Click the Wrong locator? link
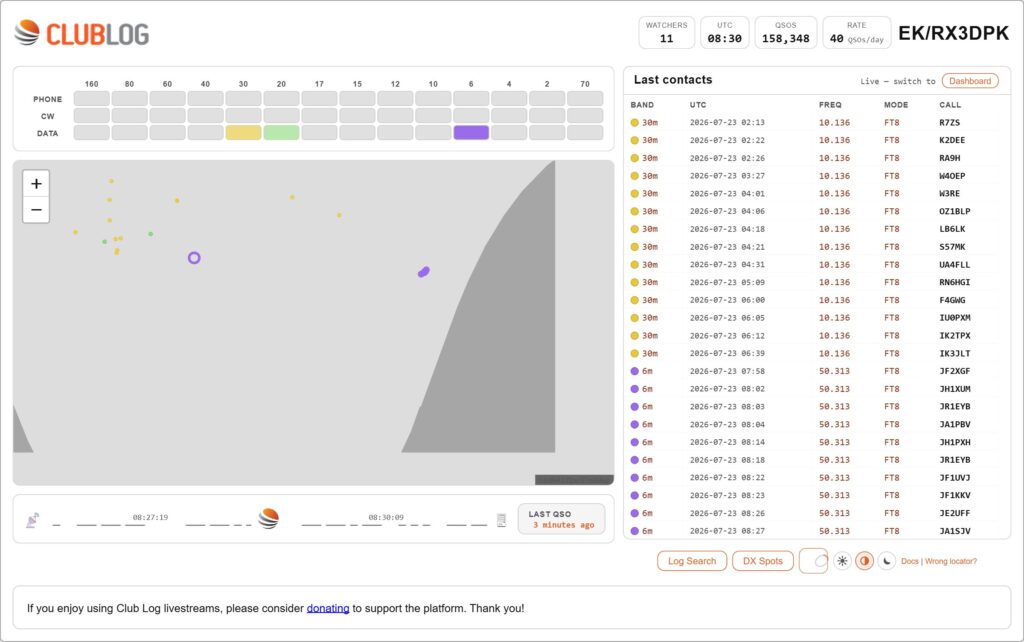Viewport: 1024px width, 642px height. [951, 561]
